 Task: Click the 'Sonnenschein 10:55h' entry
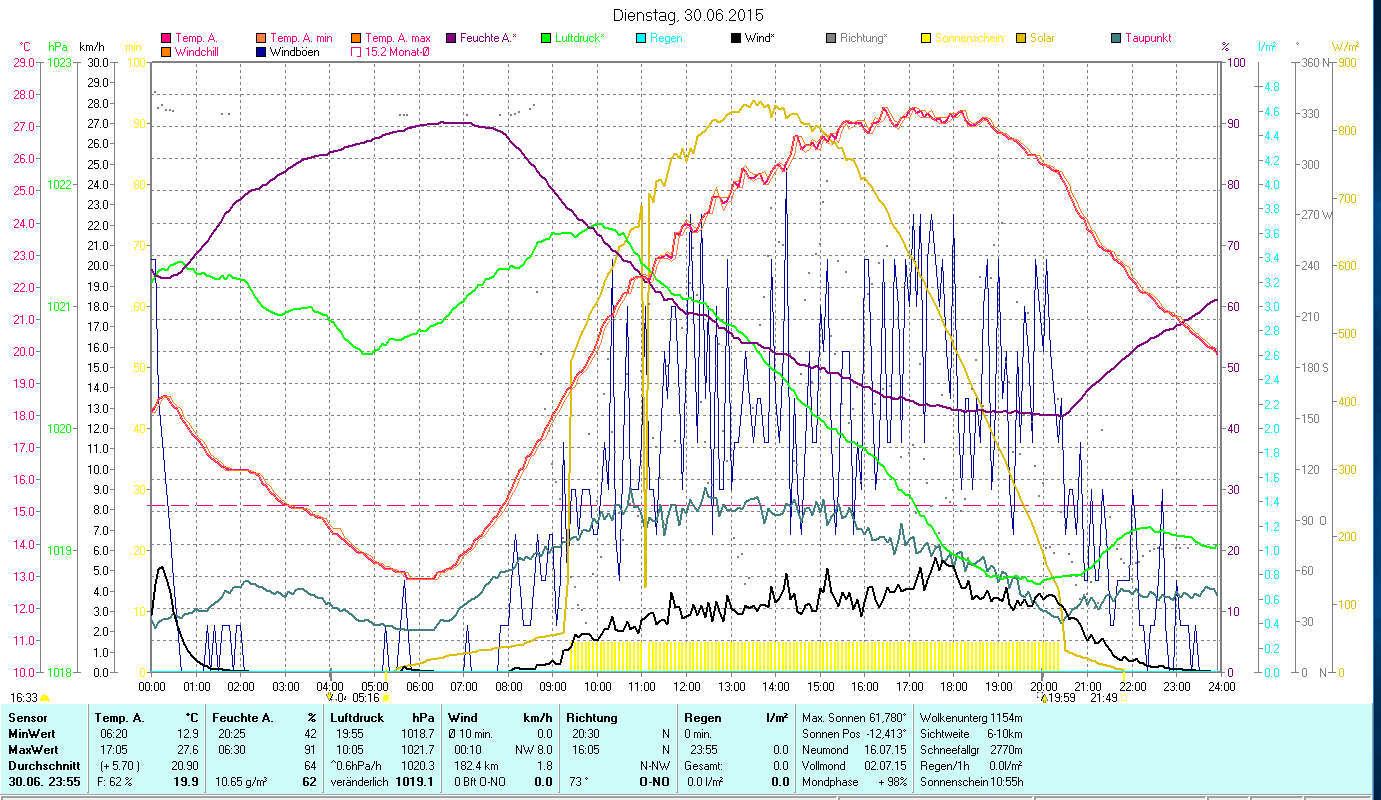[970, 782]
